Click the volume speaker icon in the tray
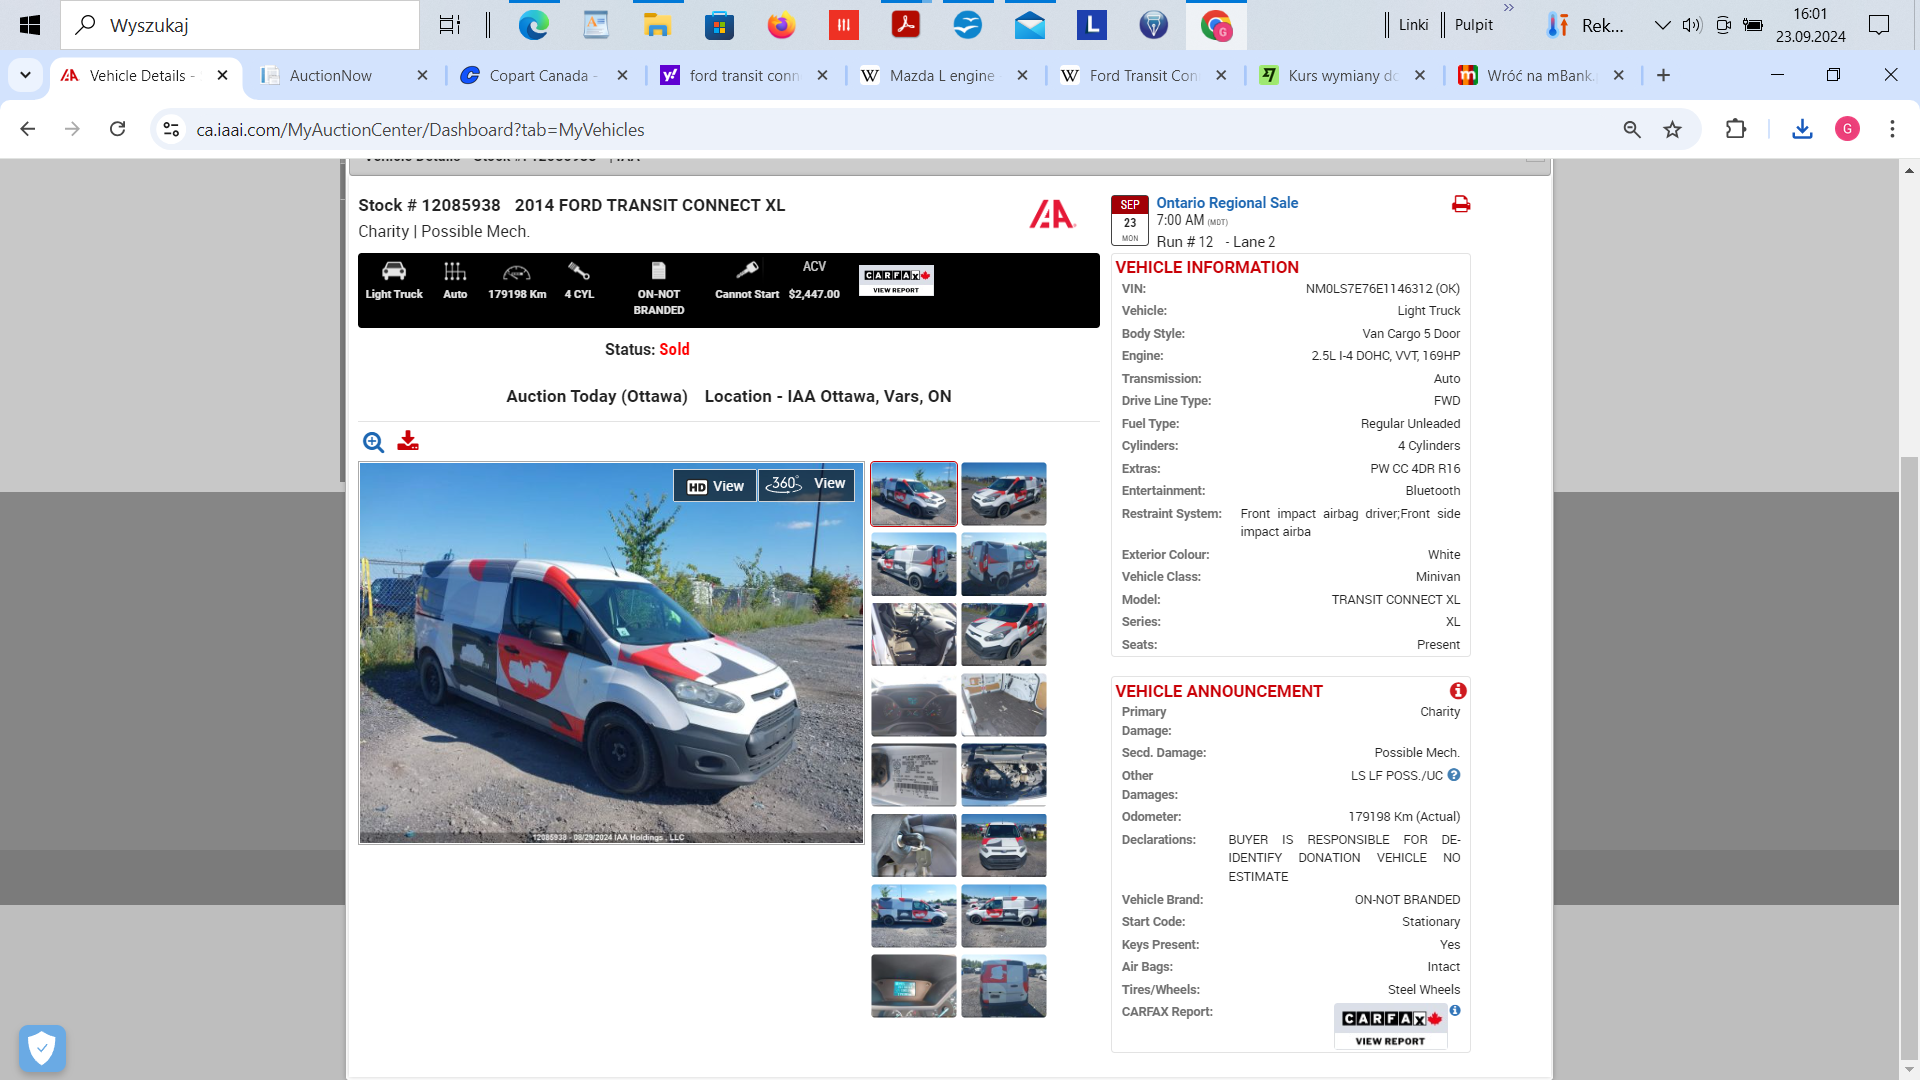Image resolution: width=1920 pixels, height=1080 pixels. point(1692,25)
